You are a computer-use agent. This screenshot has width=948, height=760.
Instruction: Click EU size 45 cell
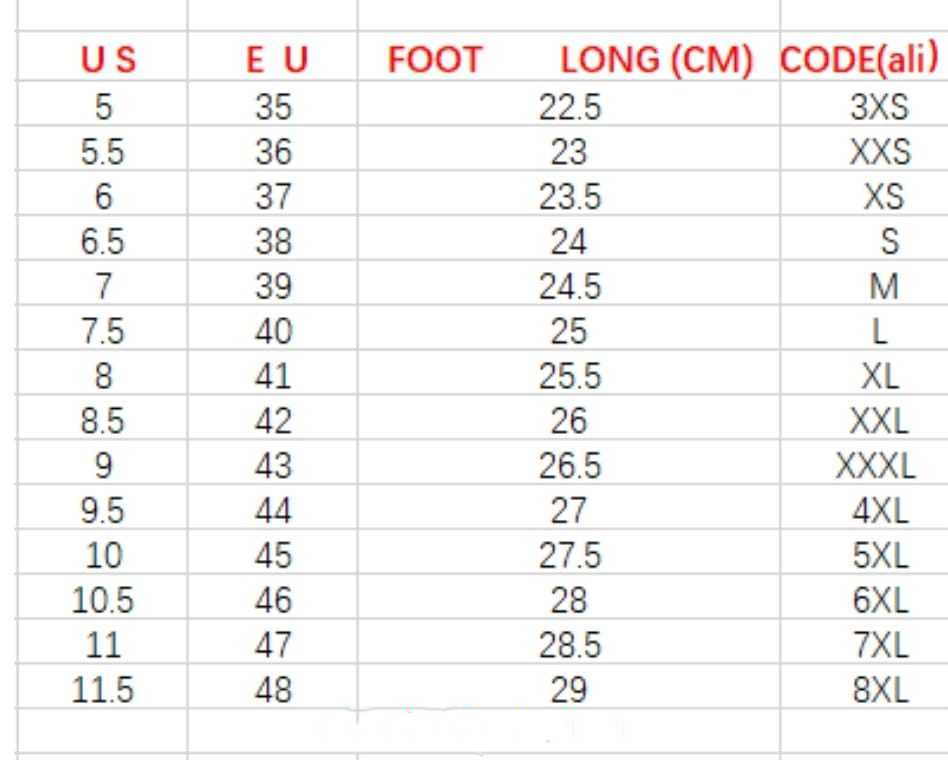click(x=273, y=556)
